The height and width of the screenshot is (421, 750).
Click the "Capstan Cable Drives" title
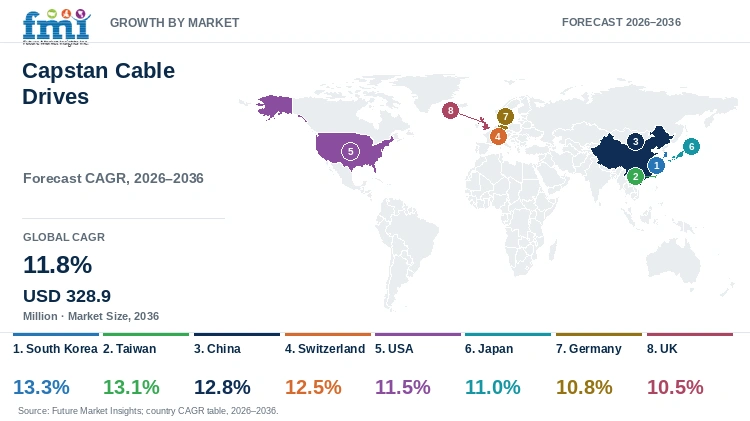99,83
